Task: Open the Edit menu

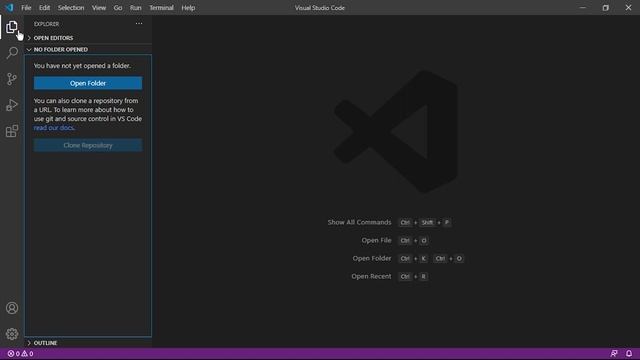Action: click(x=44, y=8)
